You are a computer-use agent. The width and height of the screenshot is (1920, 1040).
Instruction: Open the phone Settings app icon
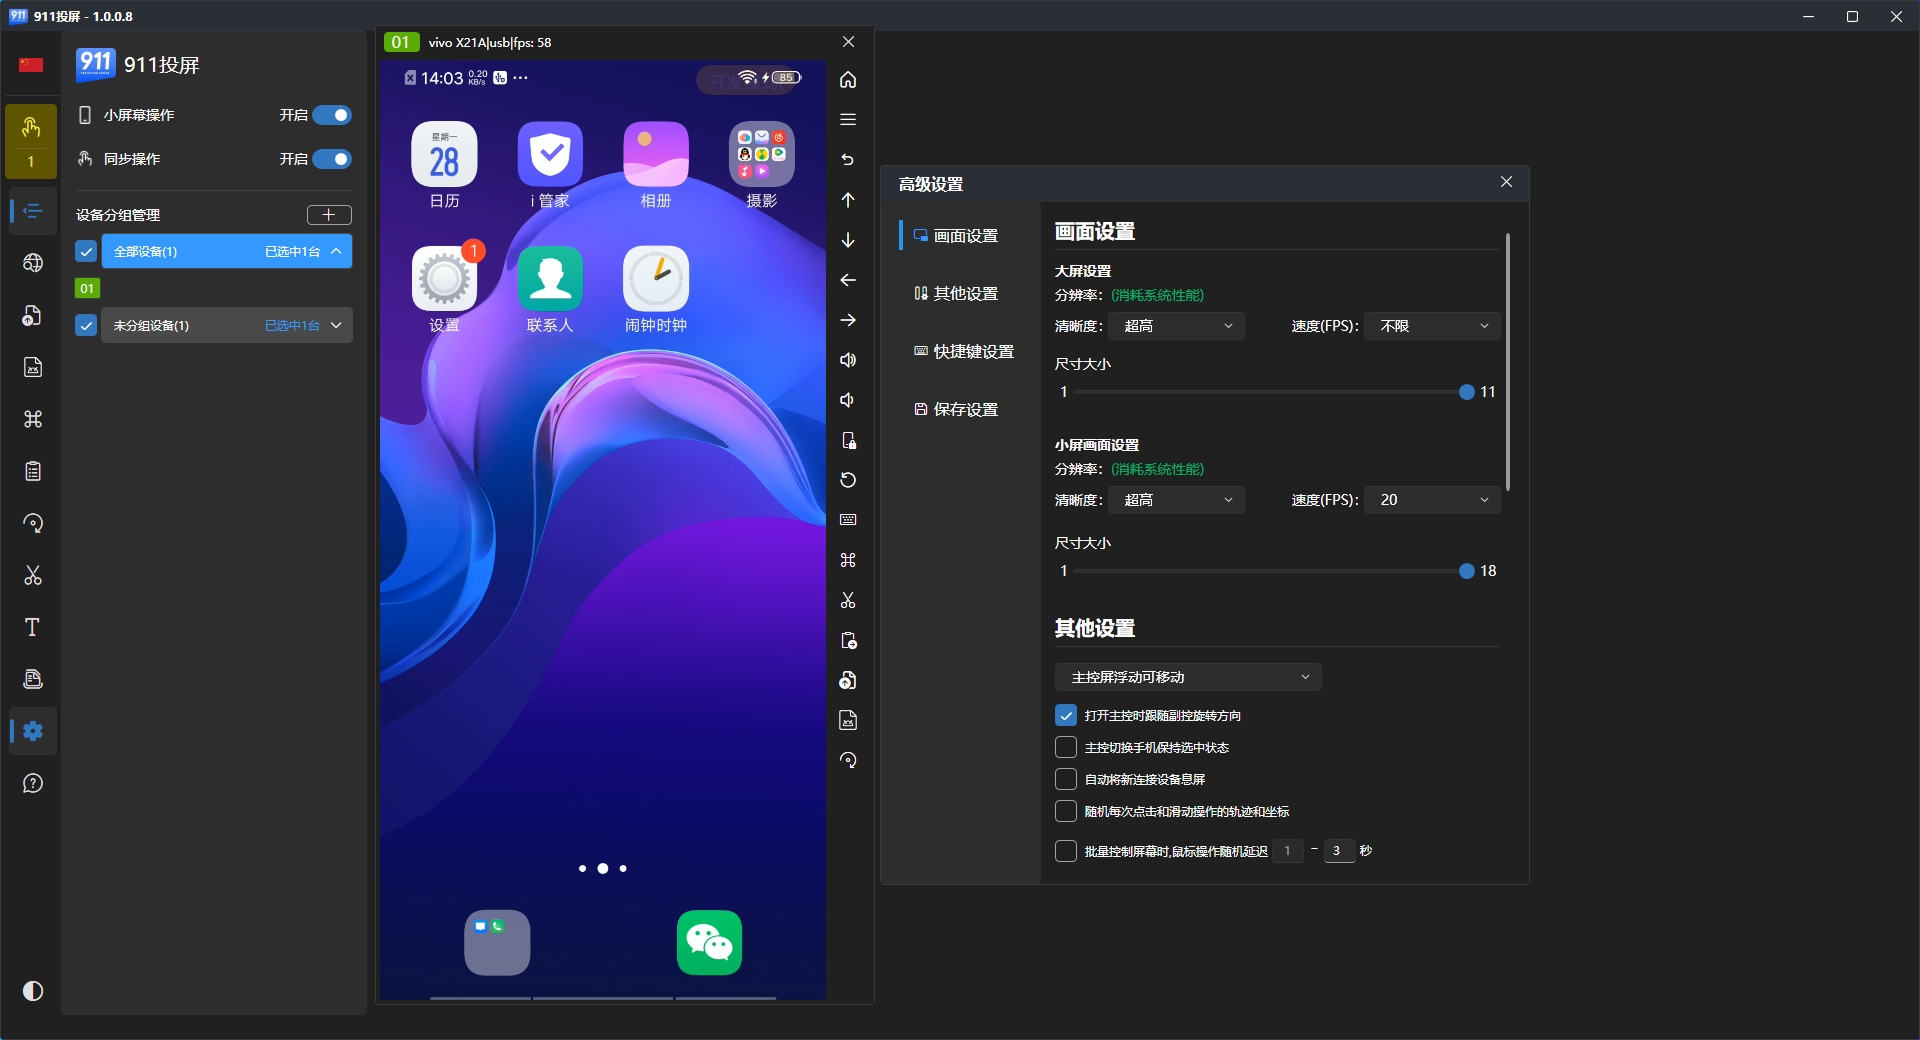pos(444,280)
